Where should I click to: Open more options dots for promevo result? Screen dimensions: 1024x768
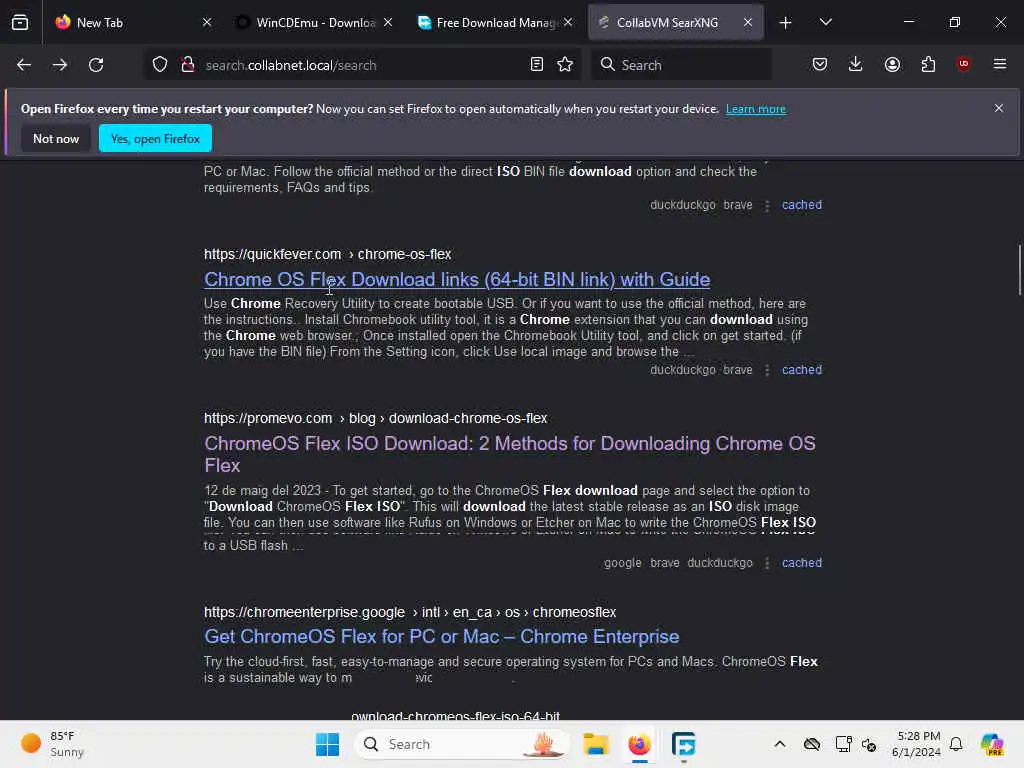[767, 564]
